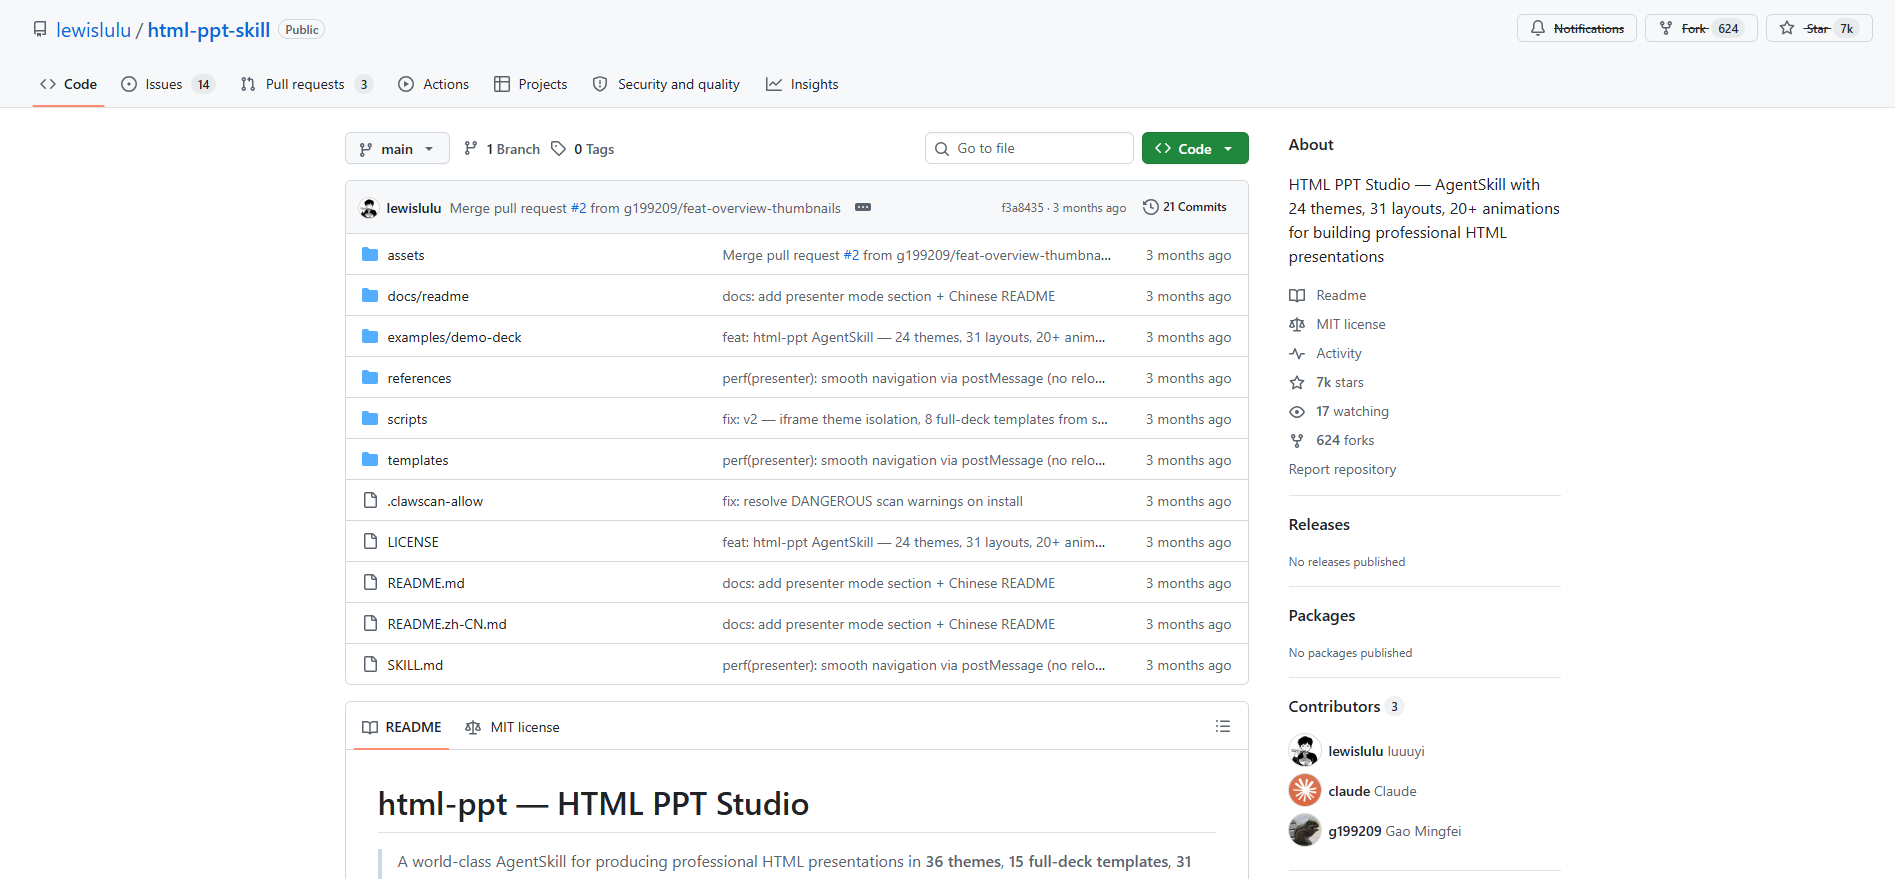Click the repository icon beside lewislulu
1895x879 pixels.
pos(40,29)
